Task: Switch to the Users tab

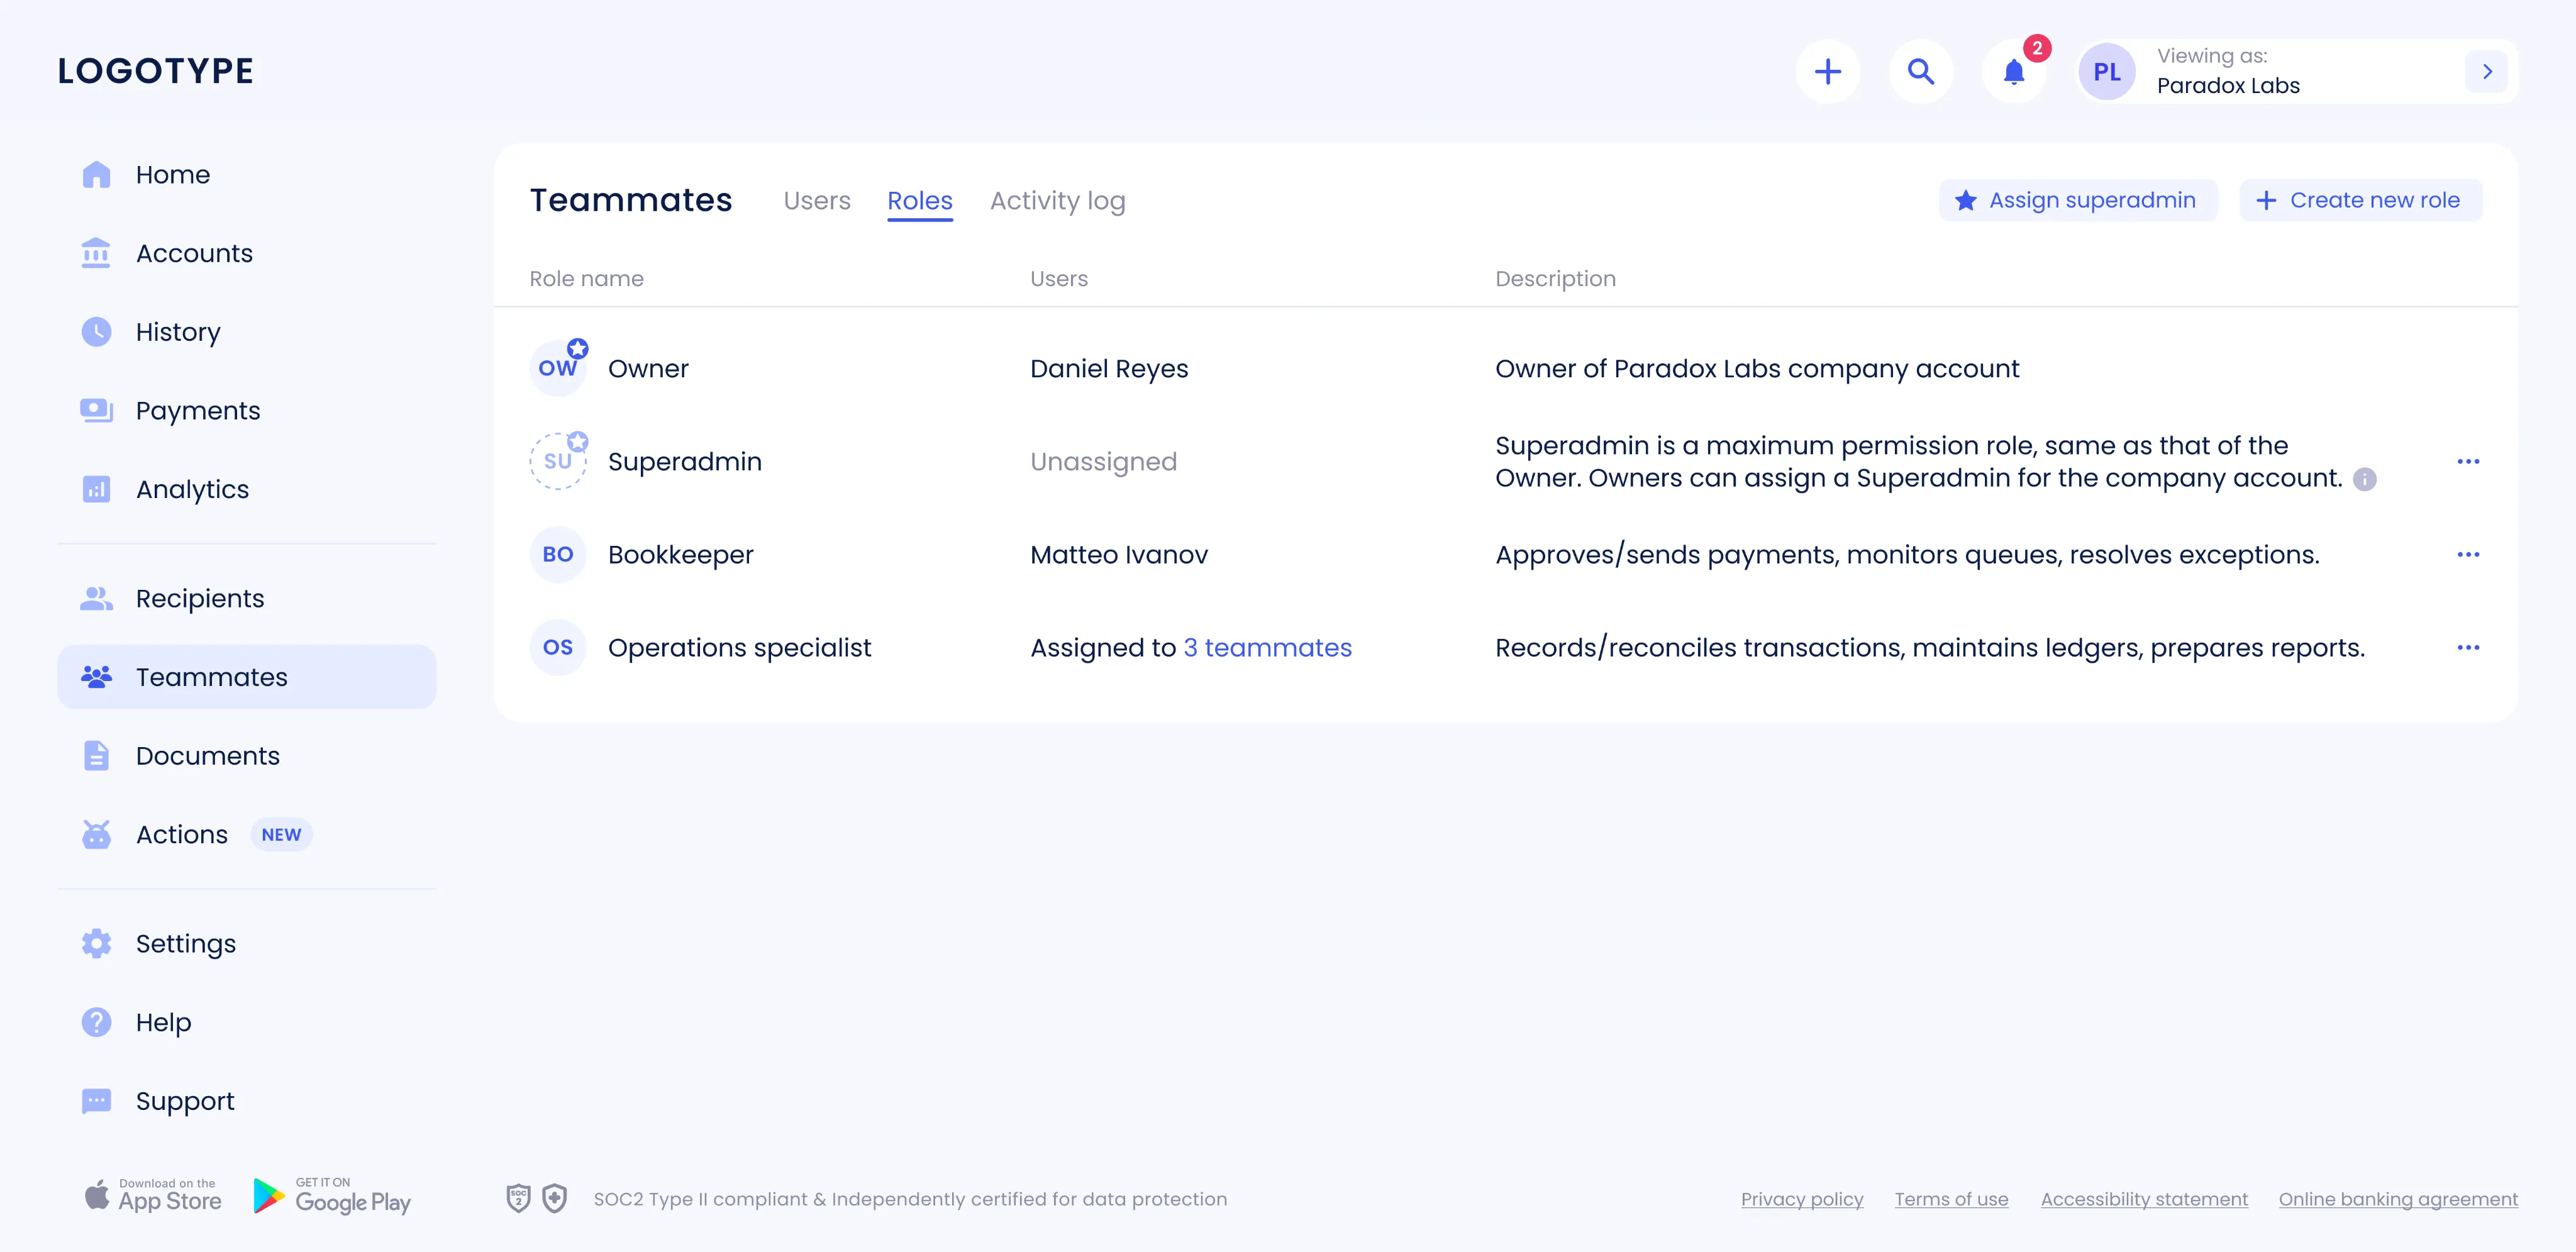Action: (817, 201)
